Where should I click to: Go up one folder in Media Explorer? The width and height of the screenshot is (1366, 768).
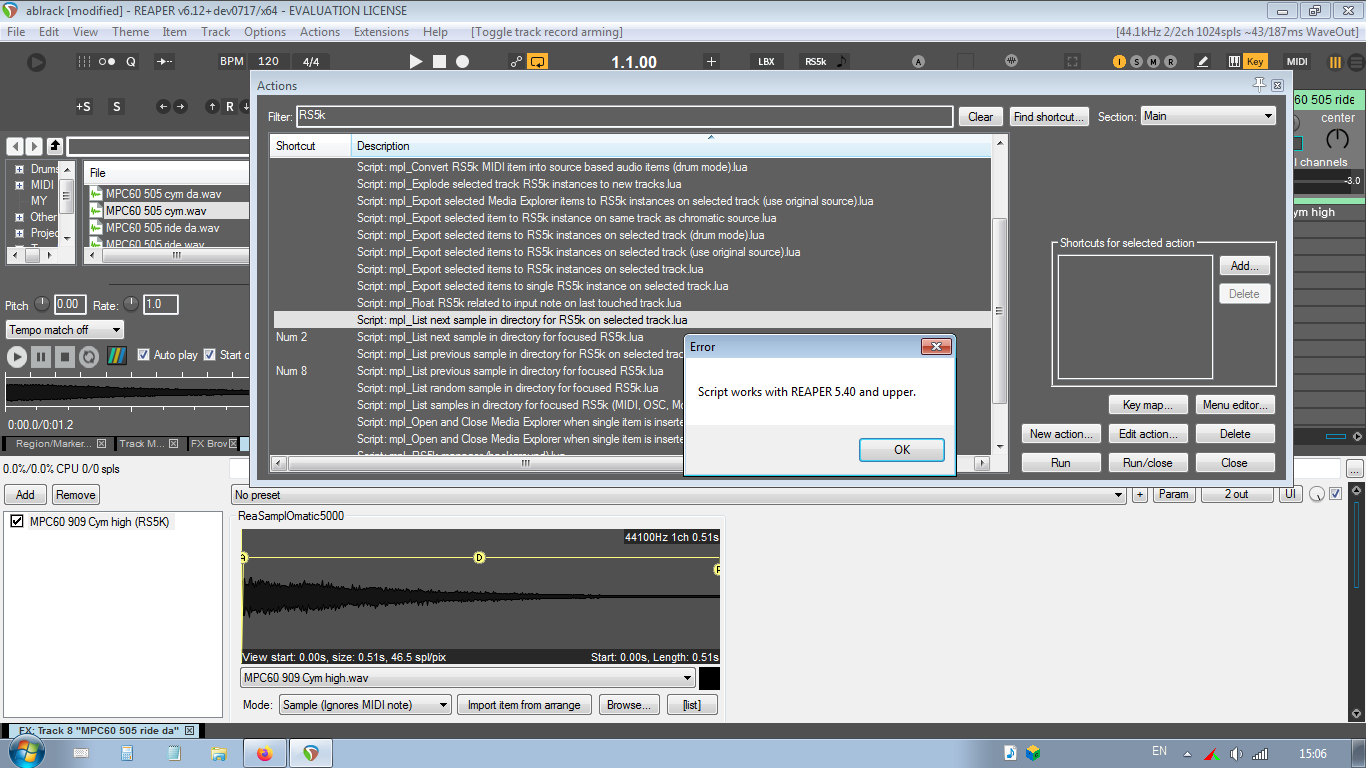point(55,146)
